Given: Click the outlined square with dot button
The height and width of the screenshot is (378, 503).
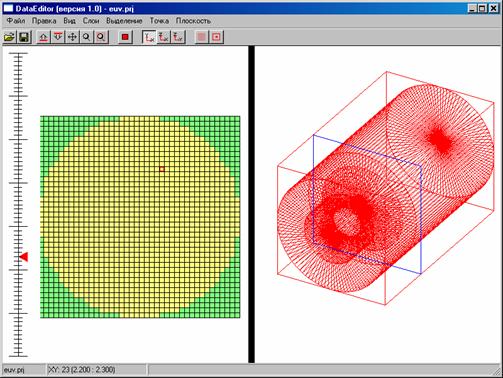Looking at the screenshot, I should [x=216, y=37].
